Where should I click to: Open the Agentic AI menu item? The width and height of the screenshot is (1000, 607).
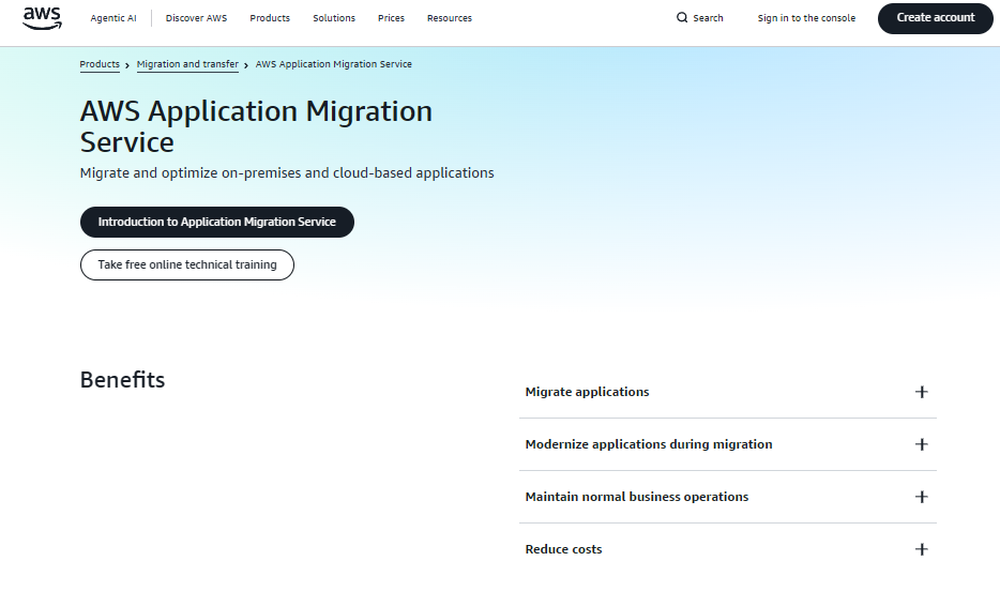pyautogui.click(x=114, y=18)
